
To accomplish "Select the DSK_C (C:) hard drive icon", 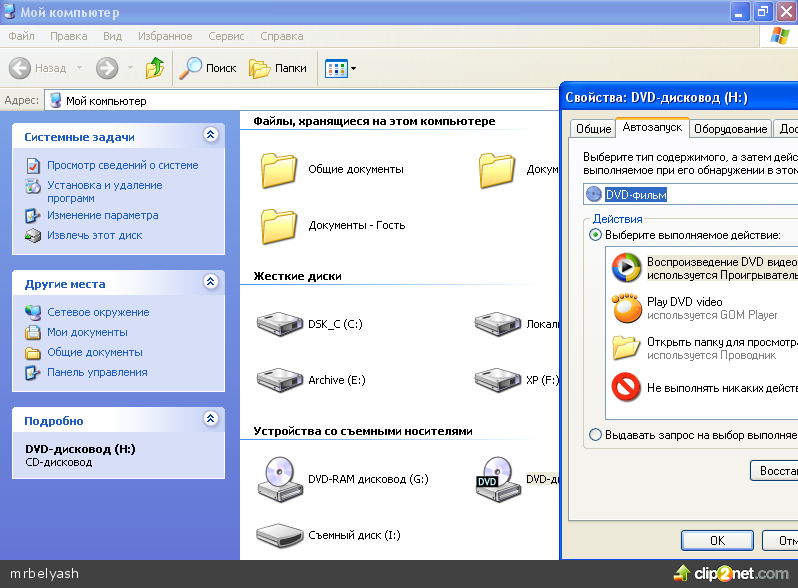I will pos(279,323).
